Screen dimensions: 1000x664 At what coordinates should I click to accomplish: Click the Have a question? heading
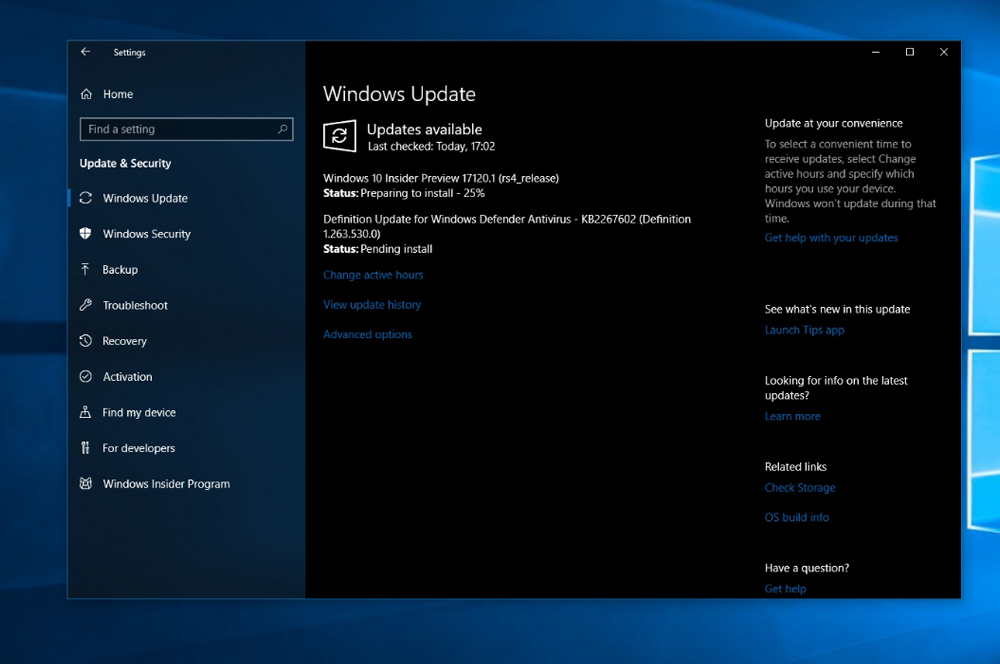pyautogui.click(x=807, y=568)
